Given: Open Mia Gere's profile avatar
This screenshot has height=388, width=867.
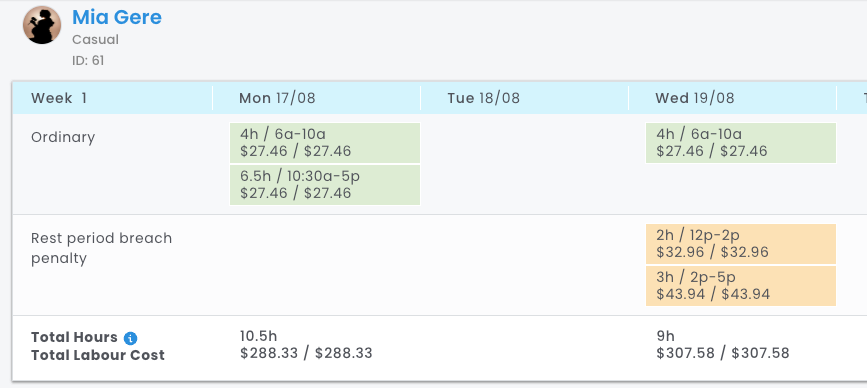Looking at the screenshot, I should tap(42, 25).
